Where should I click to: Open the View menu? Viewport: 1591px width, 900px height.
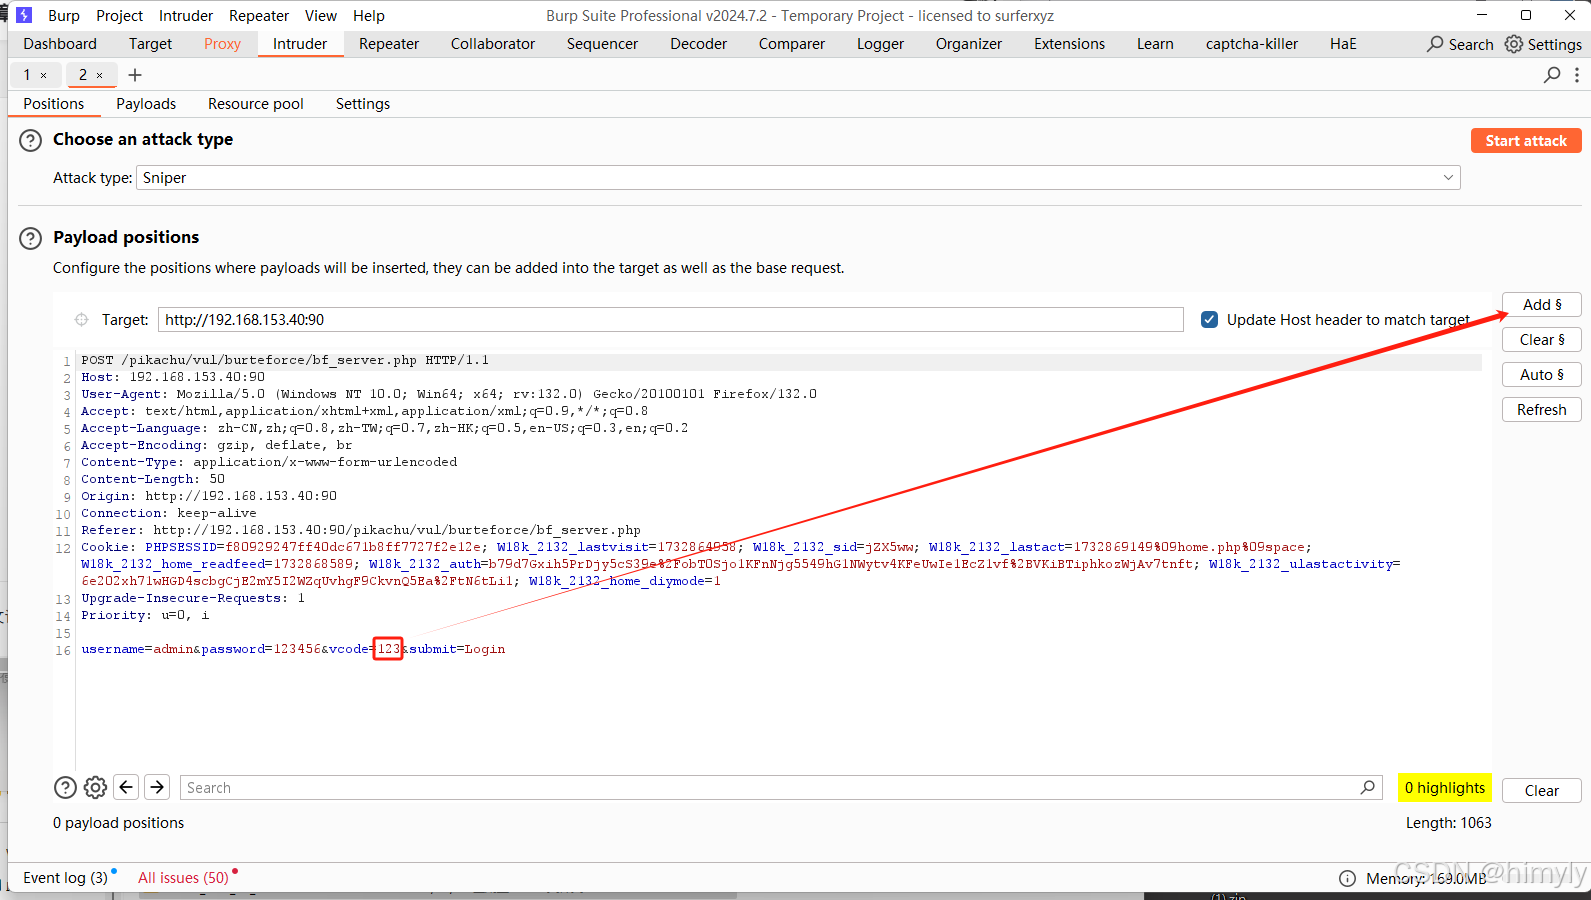point(321,16)
